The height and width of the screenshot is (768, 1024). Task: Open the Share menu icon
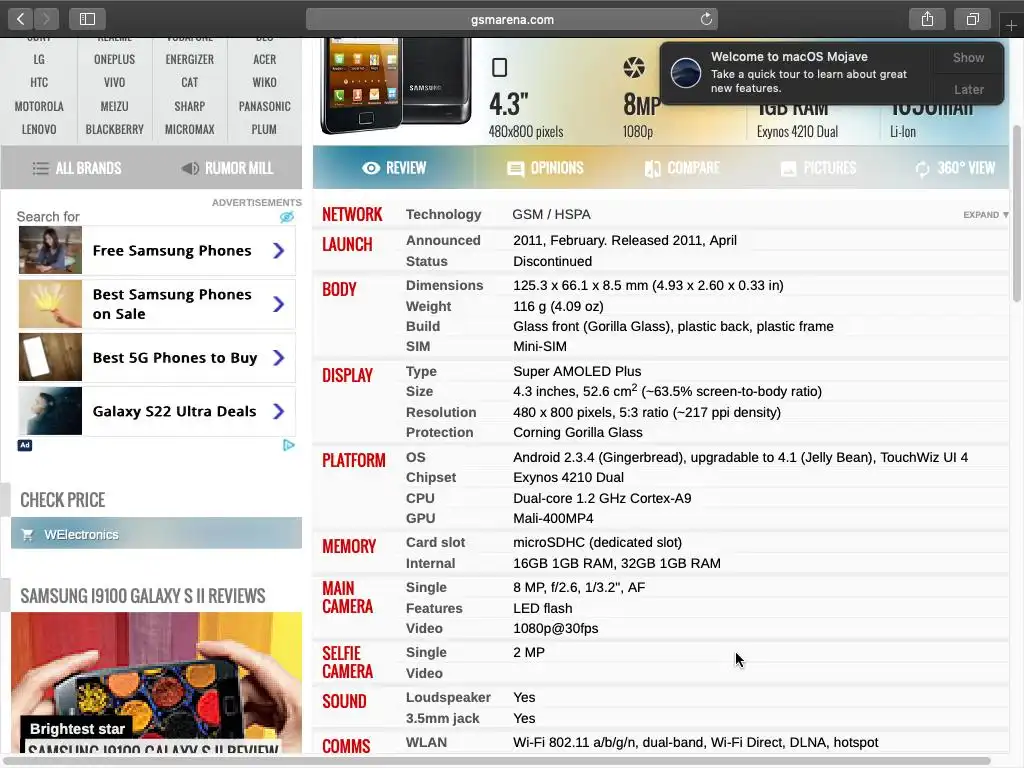[927, 19]
